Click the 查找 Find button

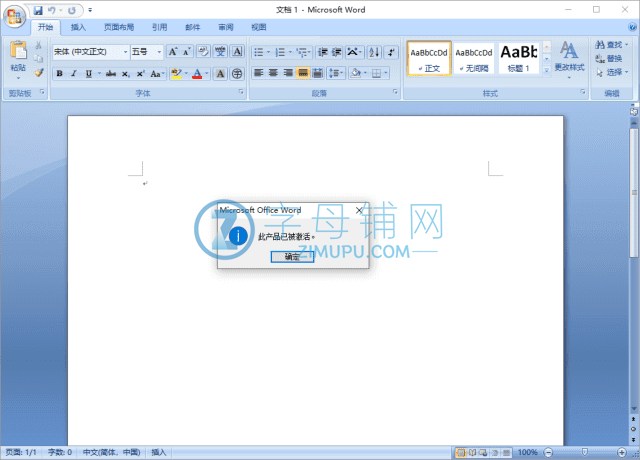point(611,45)
